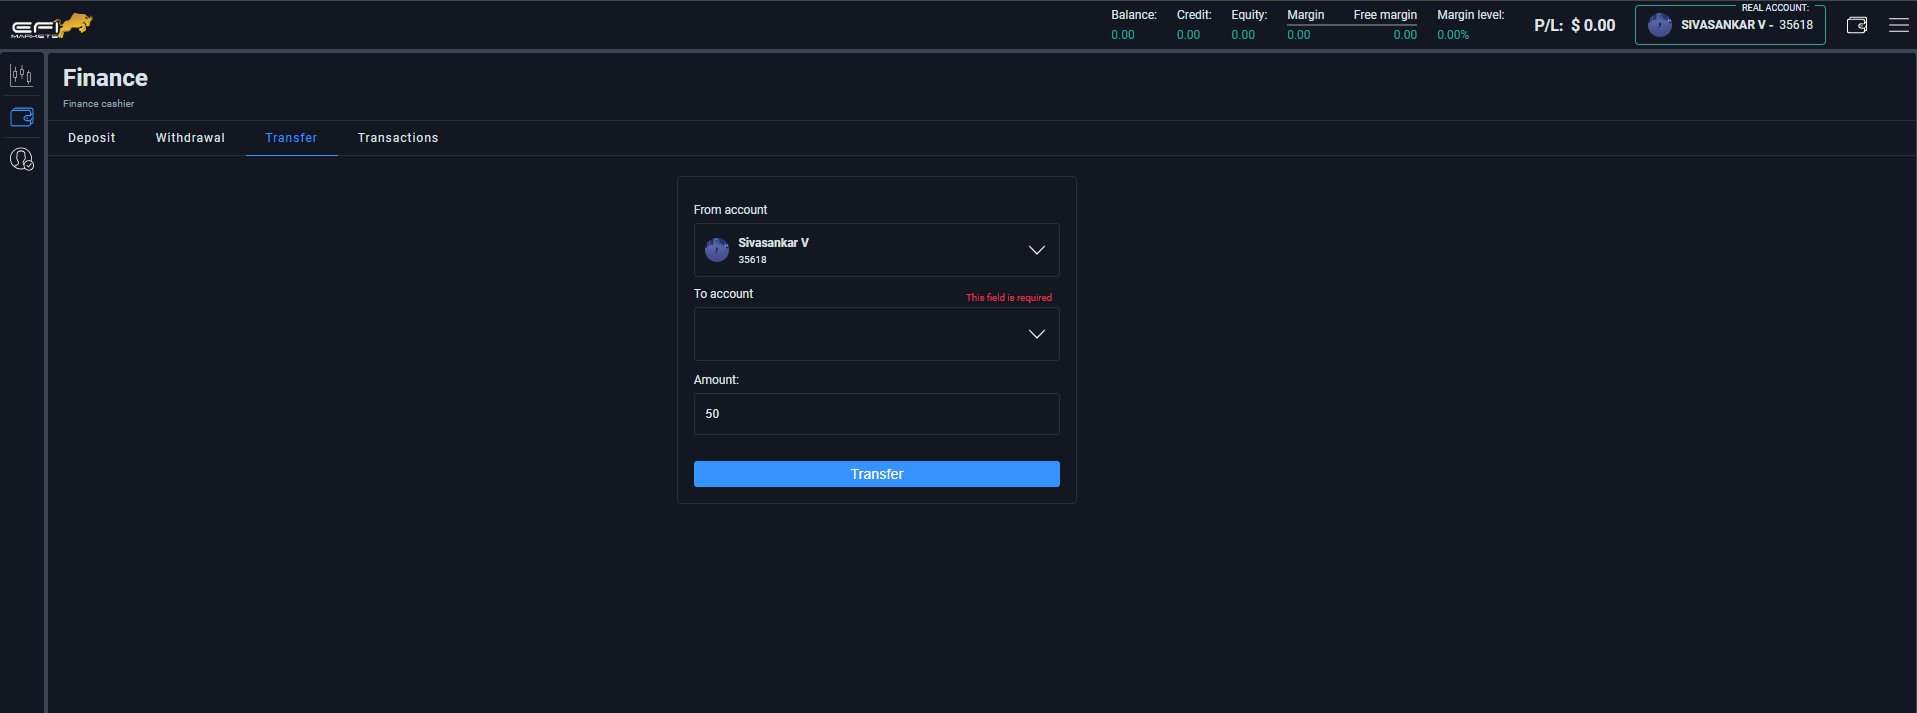Image resolution: width=1917 pixels, height=713 pixels.
Task: Click the Equity label in header
Action: click(x=1249, y=15)
